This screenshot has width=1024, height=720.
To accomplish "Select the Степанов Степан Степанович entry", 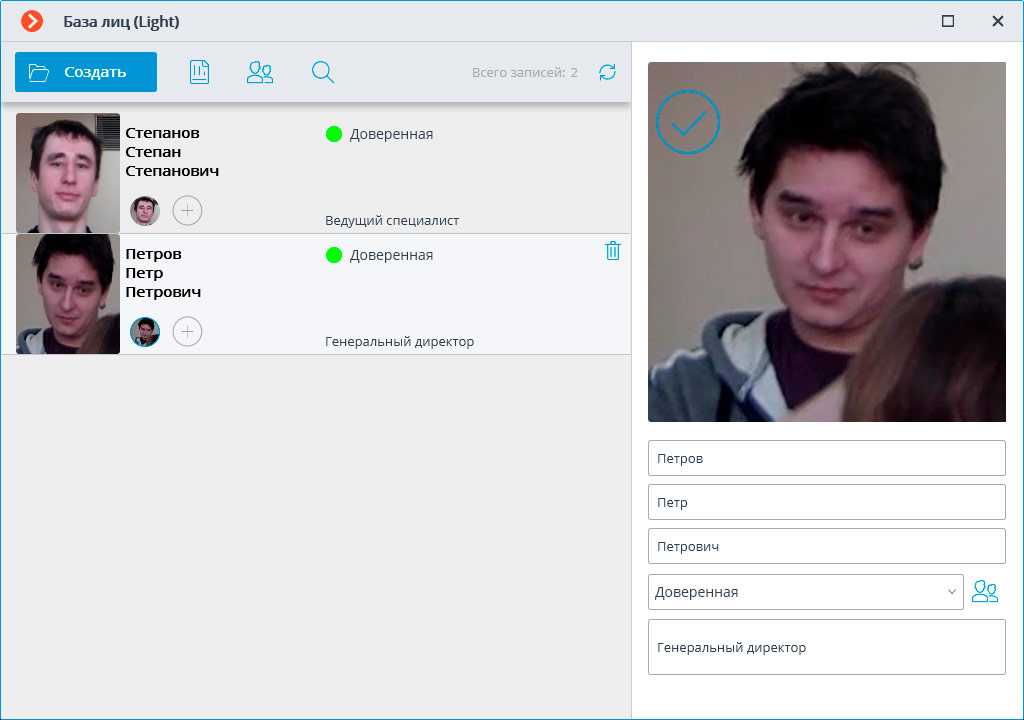I will coord(172,152).
